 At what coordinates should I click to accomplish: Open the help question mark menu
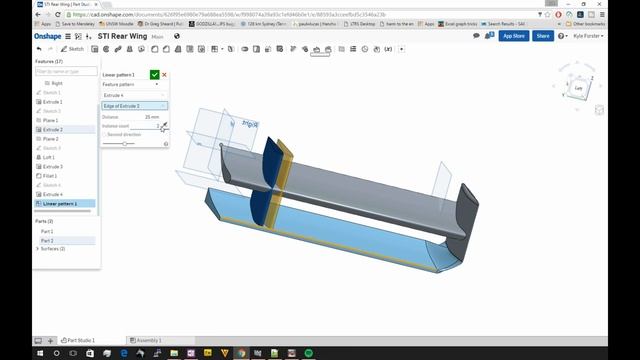click(562, 36)
